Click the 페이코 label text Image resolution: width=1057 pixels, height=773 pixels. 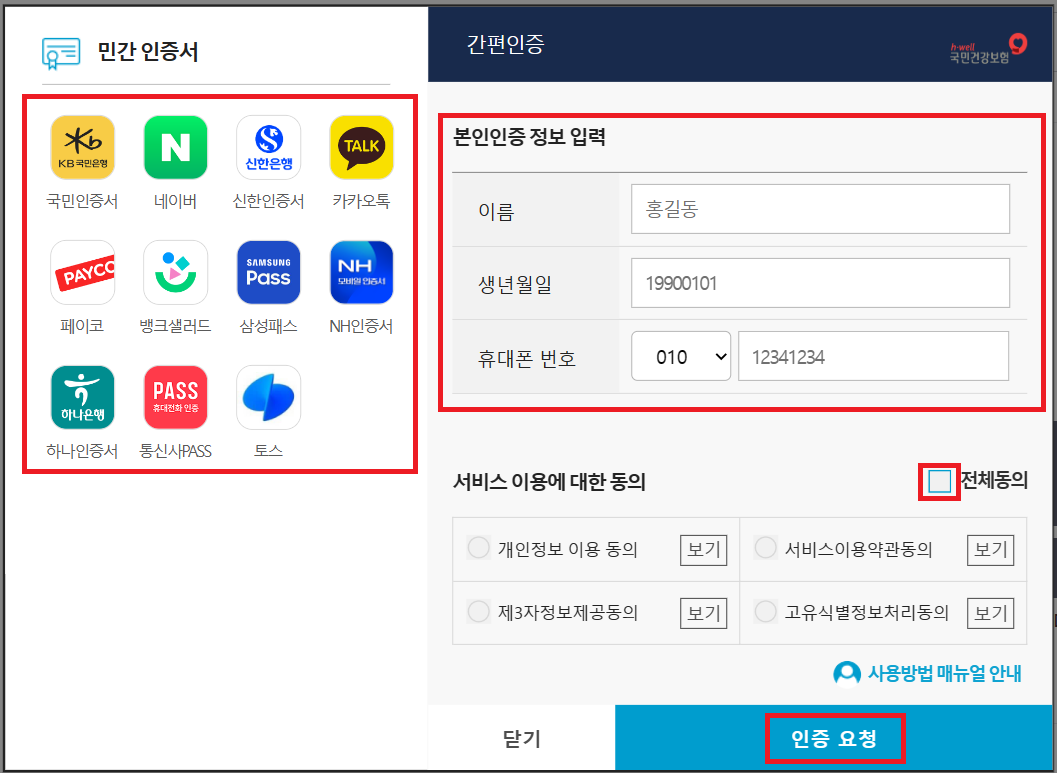pyautogui.click(x=82, y=326)
